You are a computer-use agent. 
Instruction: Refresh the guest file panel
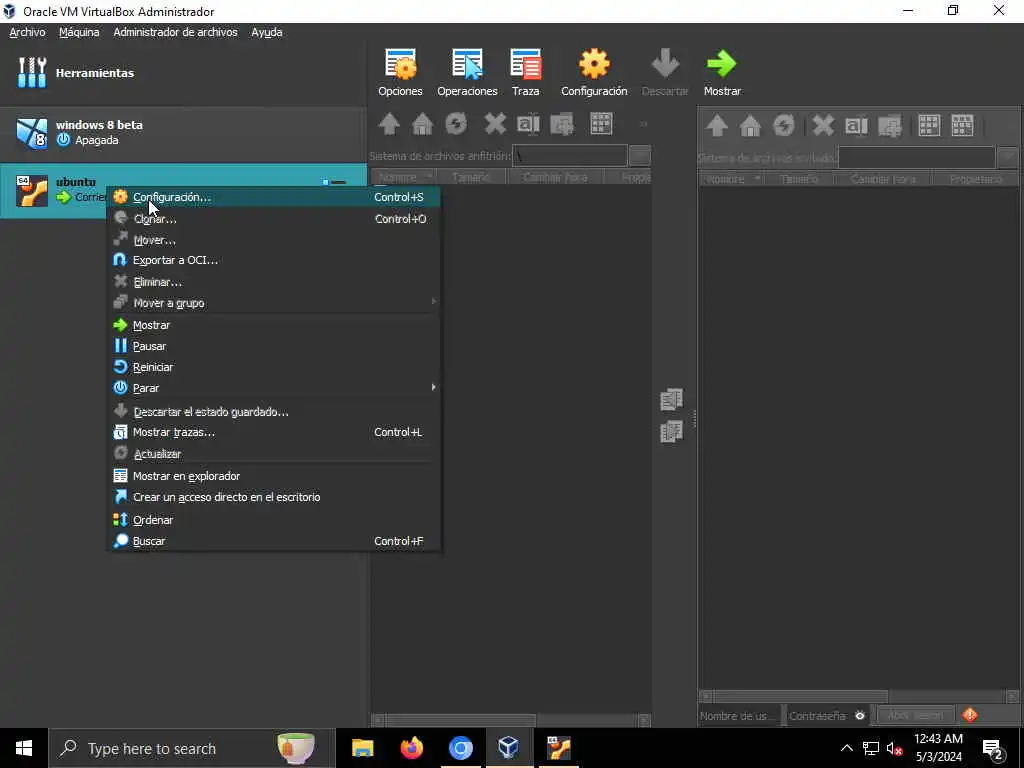tap(784, 125)
